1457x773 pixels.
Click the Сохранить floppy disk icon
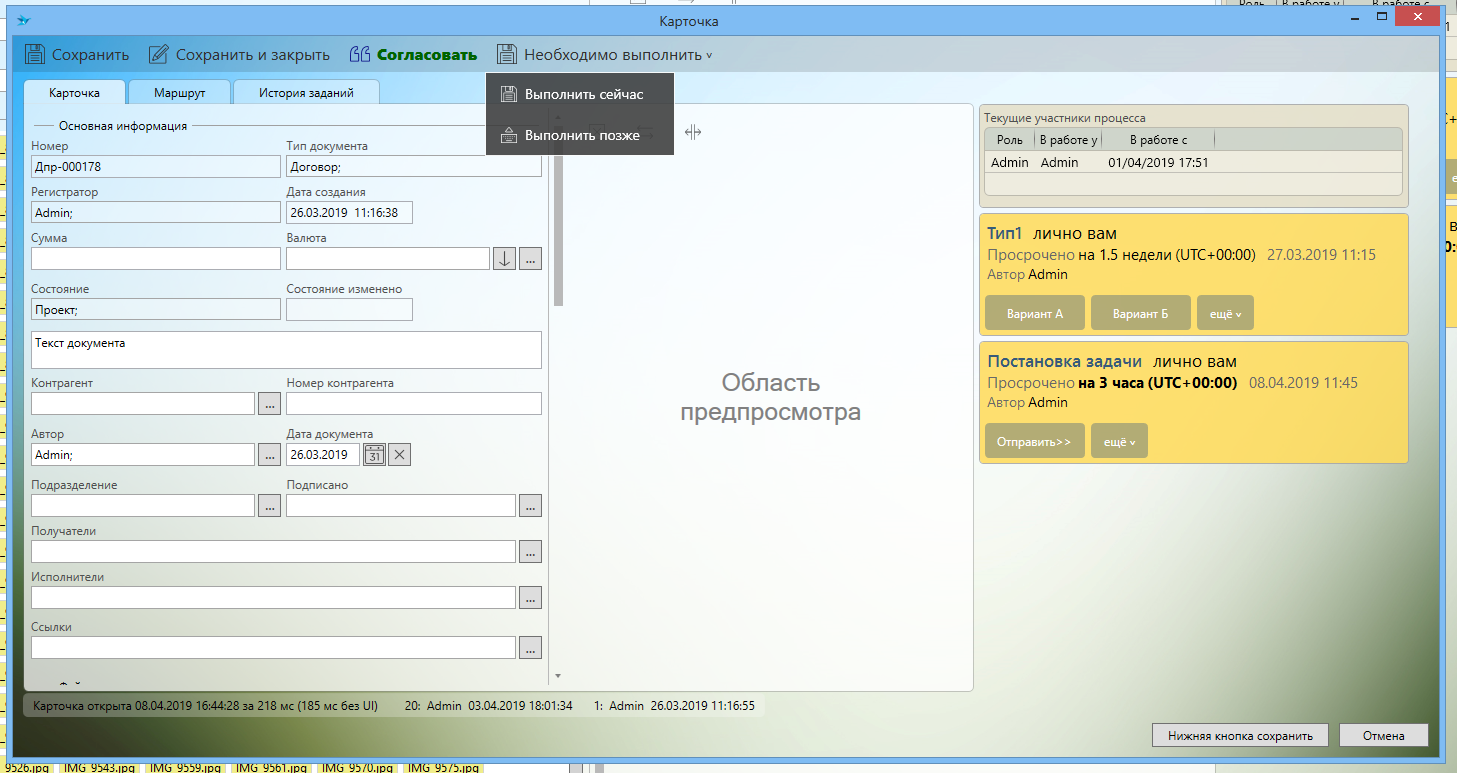[35, 55]
